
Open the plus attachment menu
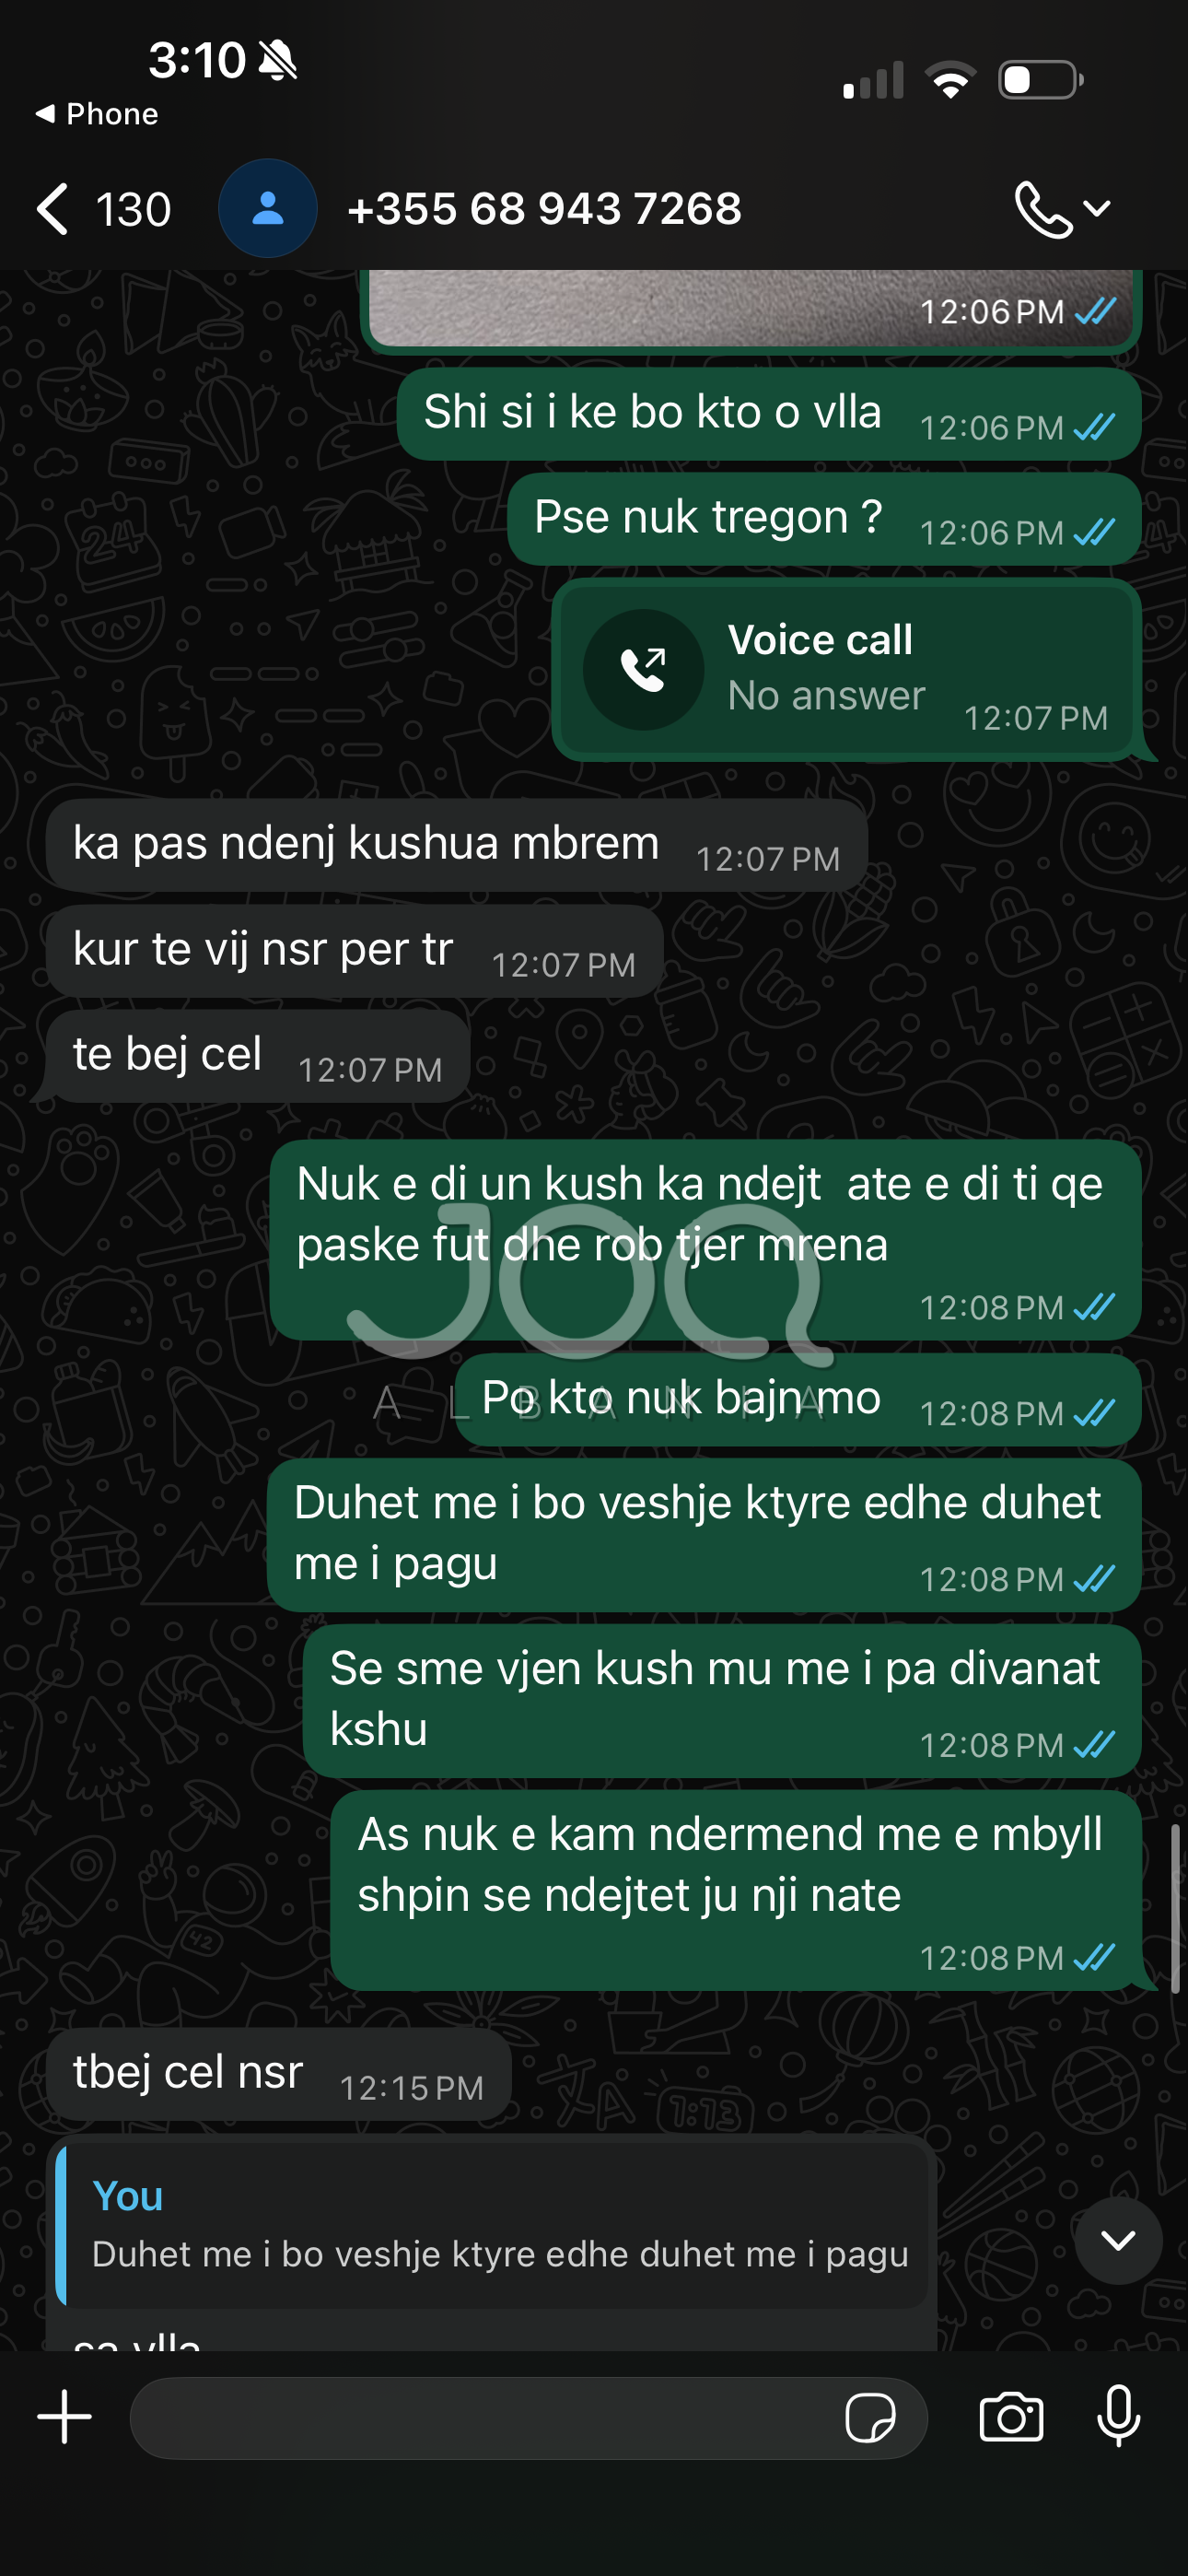click(65, 2417)
